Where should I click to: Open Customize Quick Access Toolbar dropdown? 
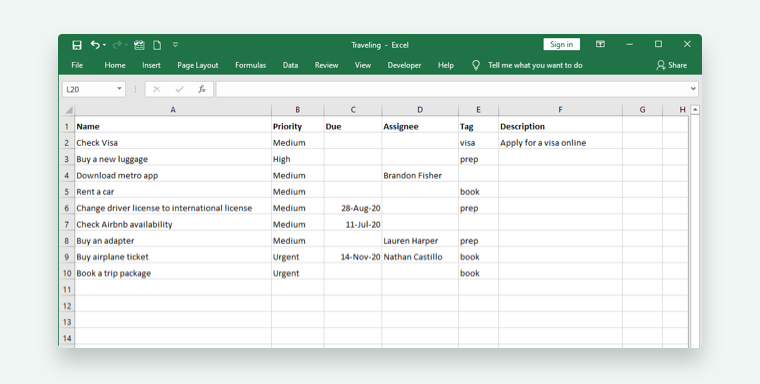click(175, 45)
